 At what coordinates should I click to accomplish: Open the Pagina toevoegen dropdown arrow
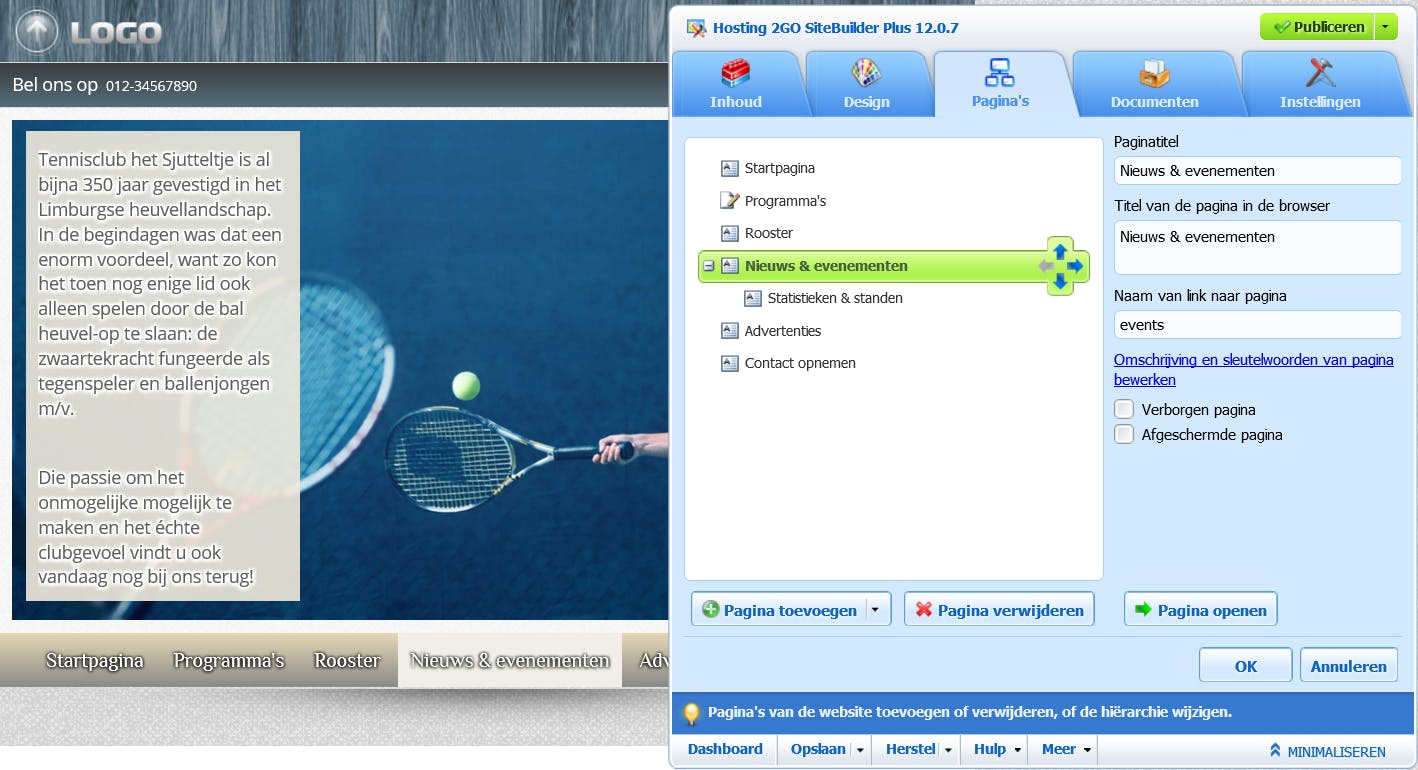pyautogui.click(x=876, y=610)
